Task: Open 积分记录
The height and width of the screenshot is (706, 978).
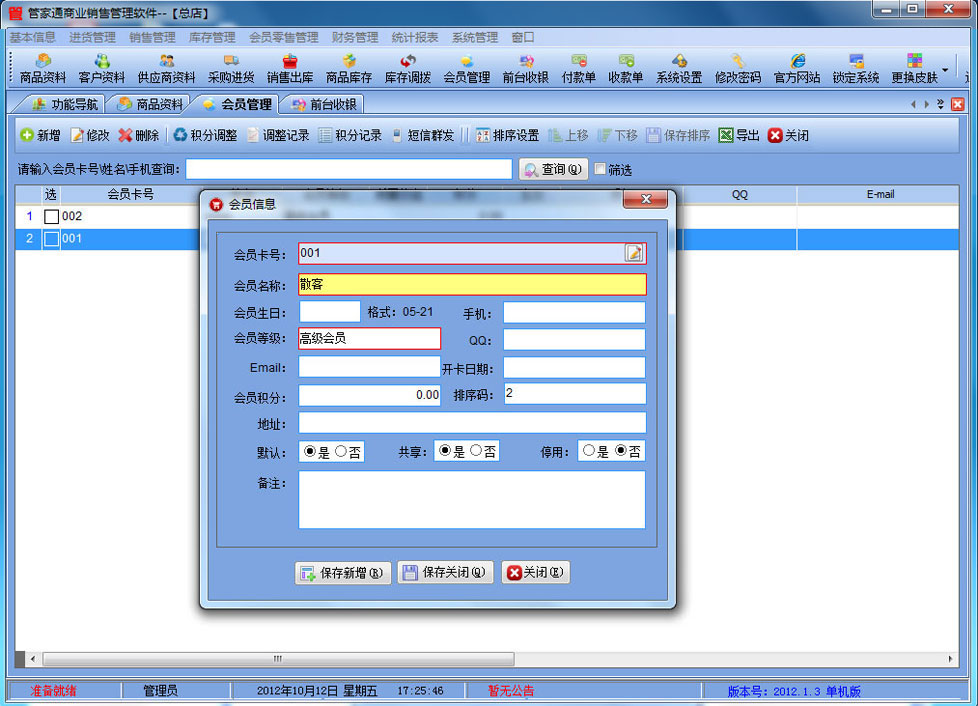Action: (x=350, y=135)
